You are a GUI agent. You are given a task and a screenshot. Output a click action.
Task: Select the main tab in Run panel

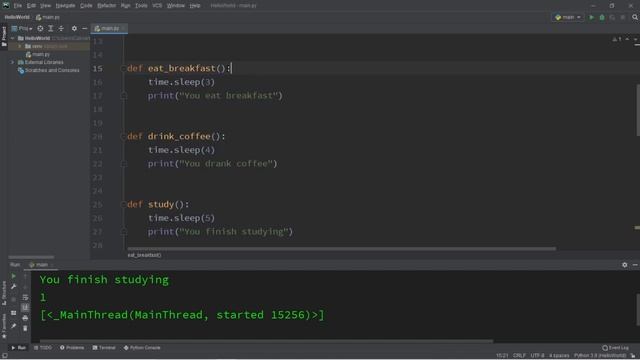click(x=40, y=265)
